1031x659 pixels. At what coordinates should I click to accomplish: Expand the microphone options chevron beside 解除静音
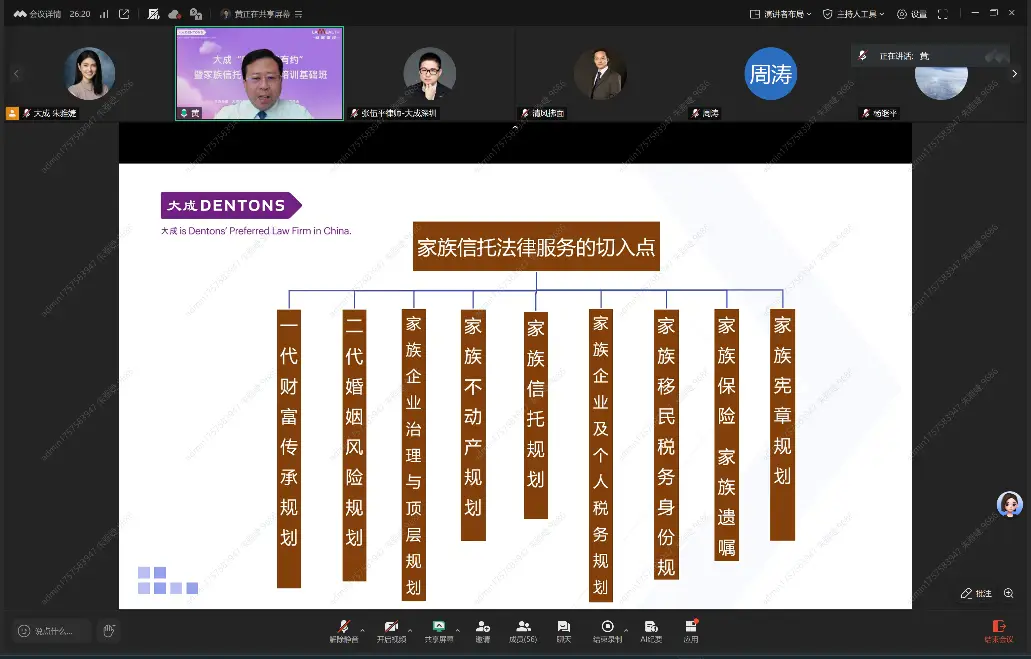coord(363,628)
